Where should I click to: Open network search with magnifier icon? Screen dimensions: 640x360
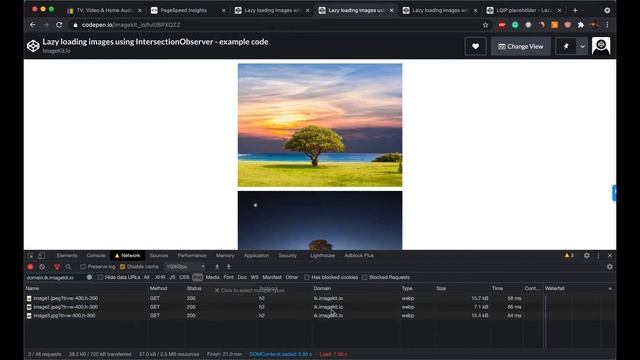coord(68,267)
